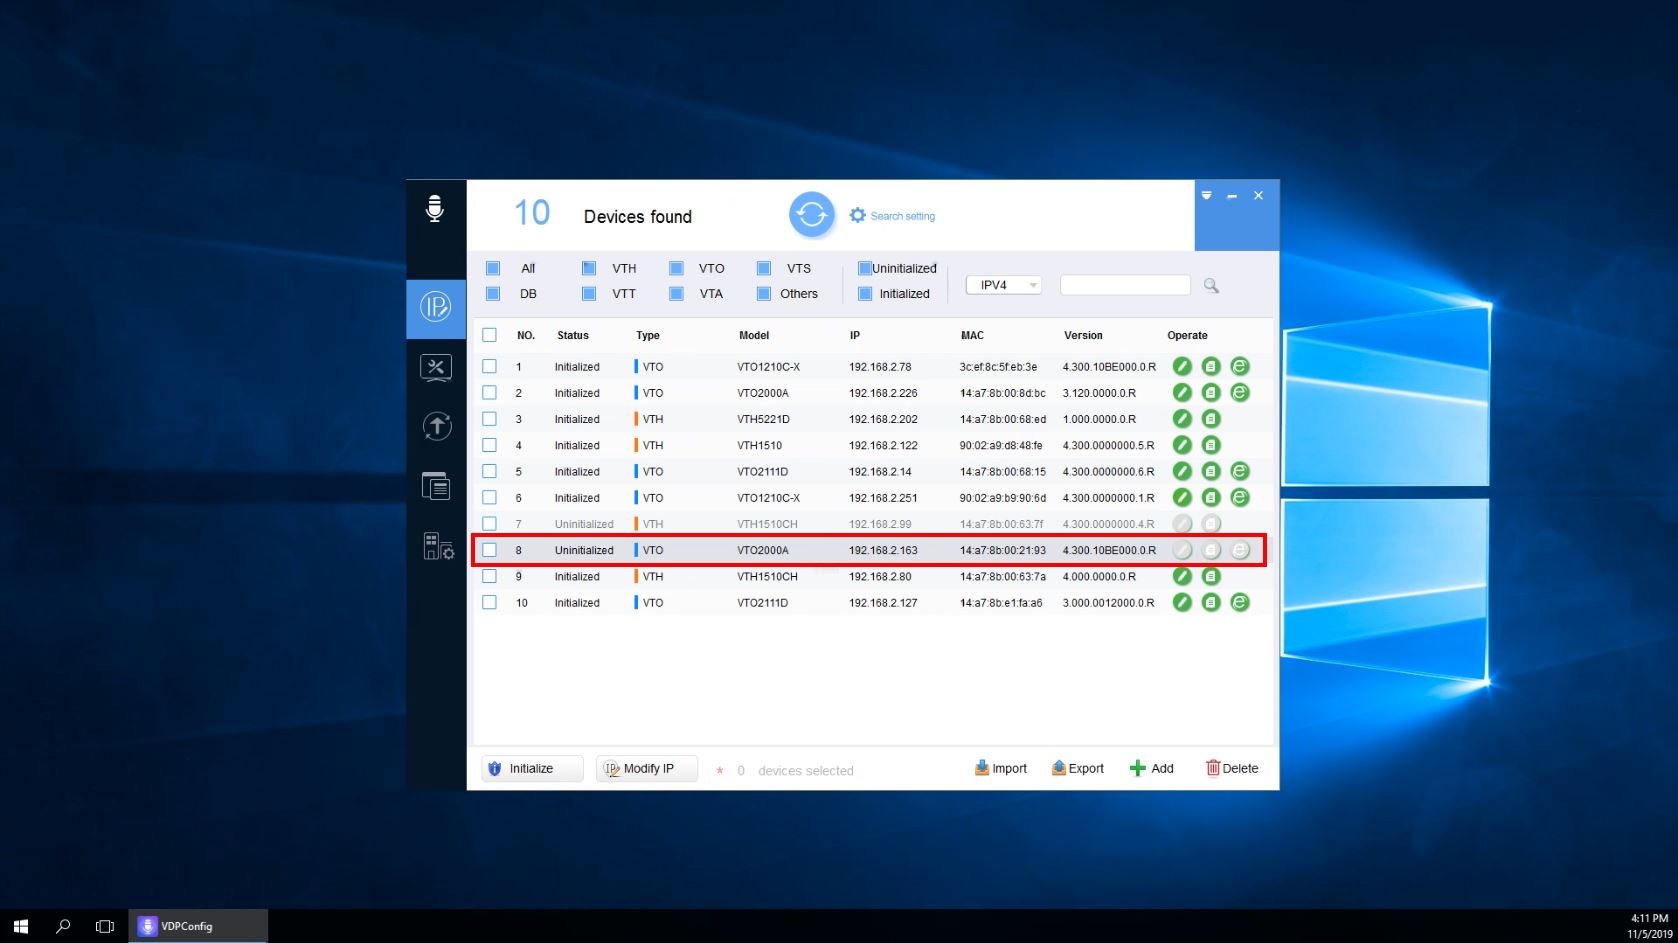The height and width of the screenshot is (943, 1678).
Task: Click the details icon for device 3
Action: tap(1211, 419)
